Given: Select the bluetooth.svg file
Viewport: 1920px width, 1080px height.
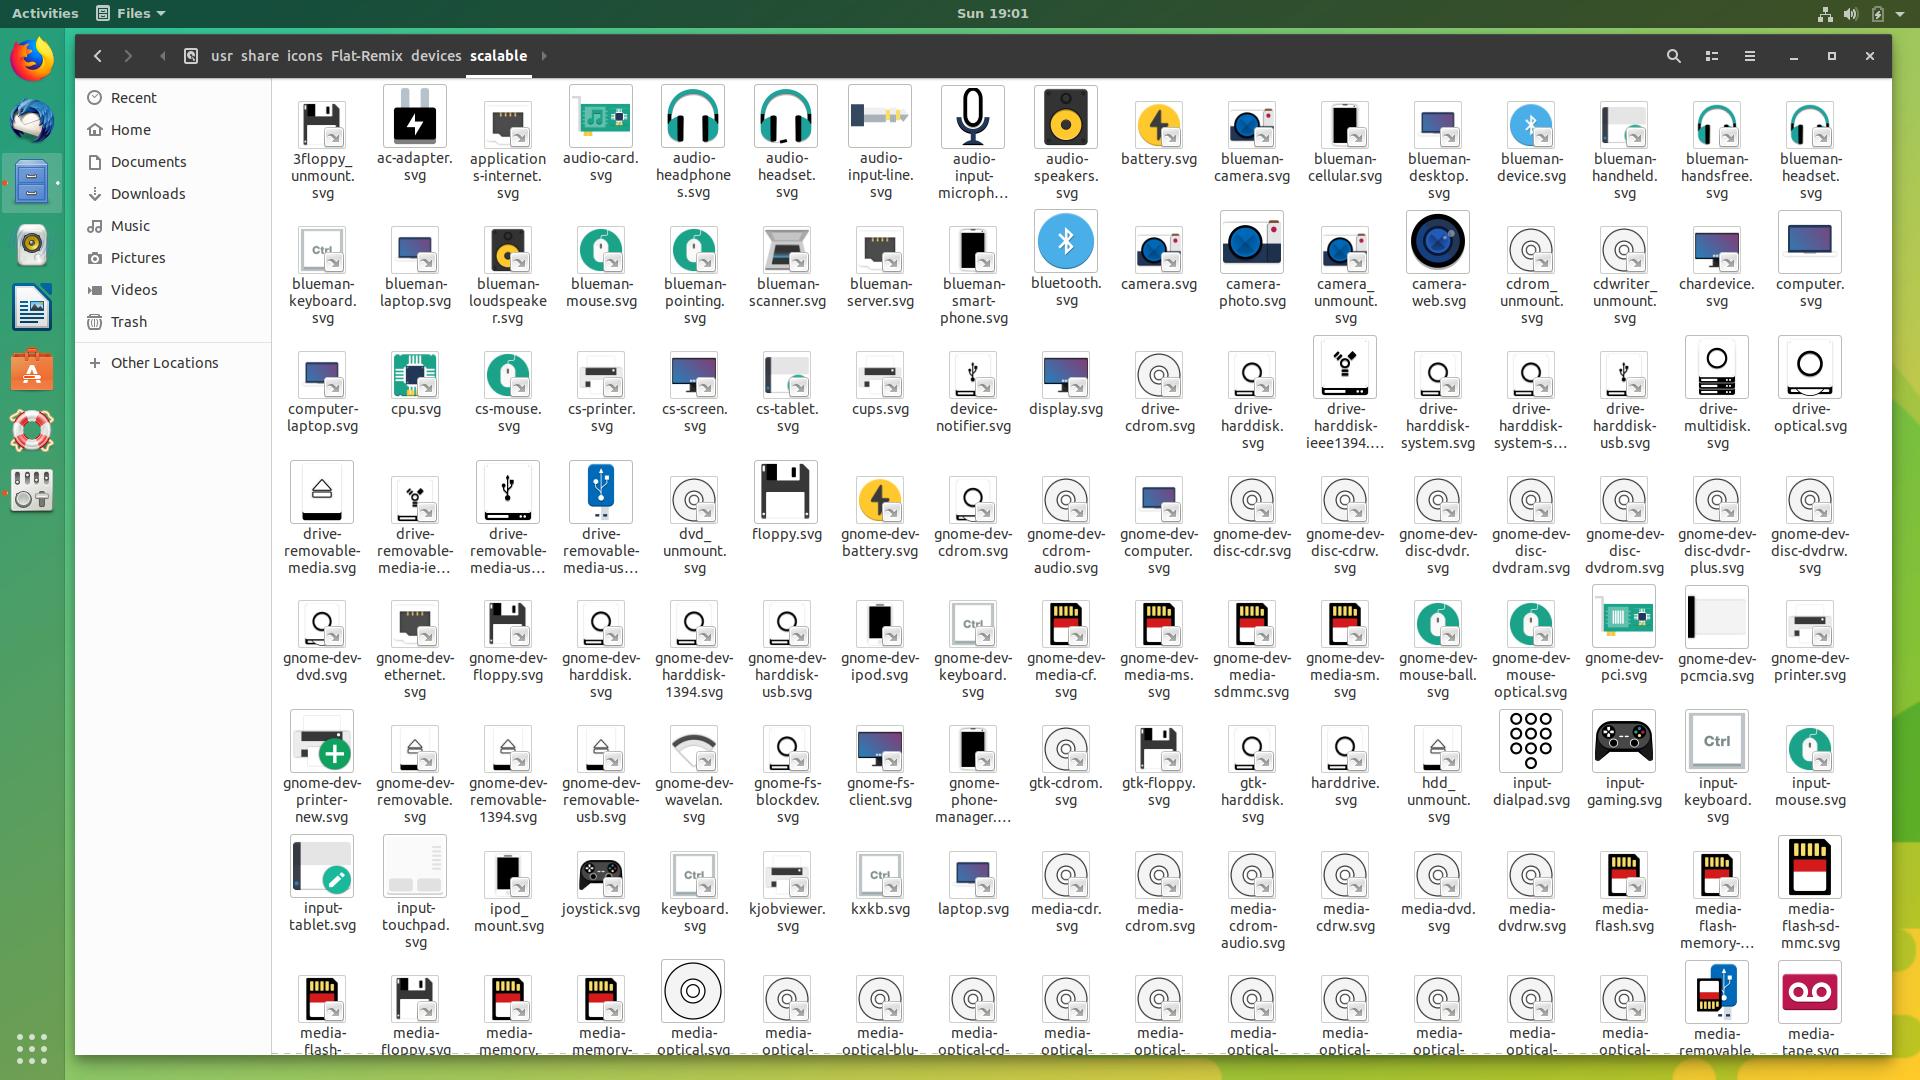Looking at the screenshot, I should 1065,241.
